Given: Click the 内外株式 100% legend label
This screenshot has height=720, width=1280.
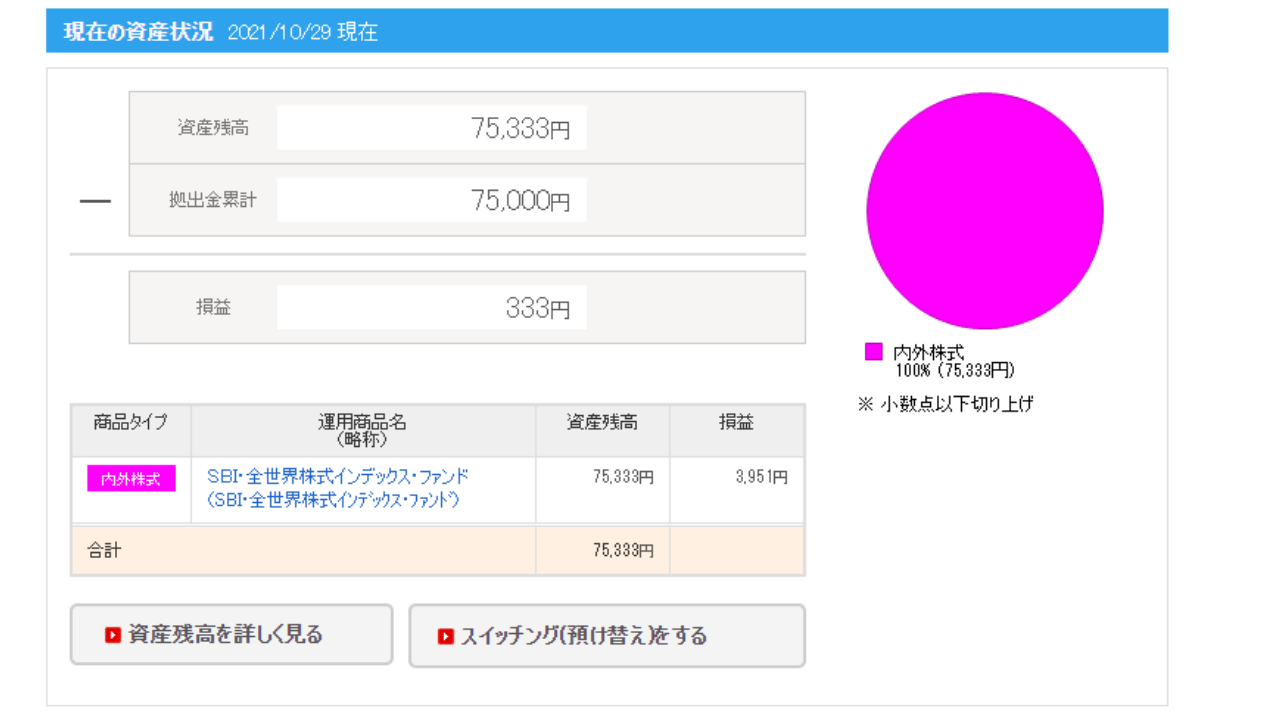Looking at the screenshot, I should (953, 362).
